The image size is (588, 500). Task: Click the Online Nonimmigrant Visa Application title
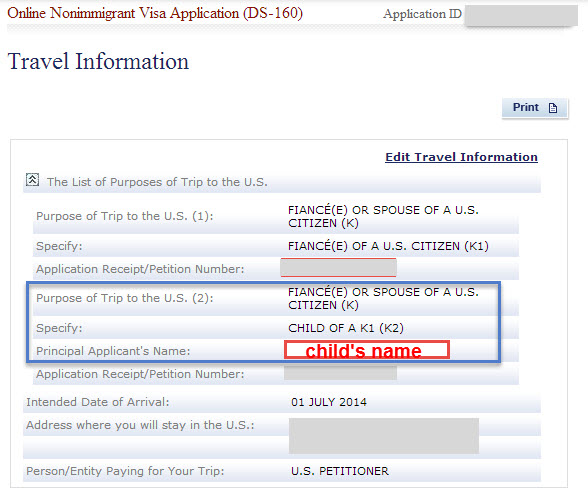click(155, 13)
